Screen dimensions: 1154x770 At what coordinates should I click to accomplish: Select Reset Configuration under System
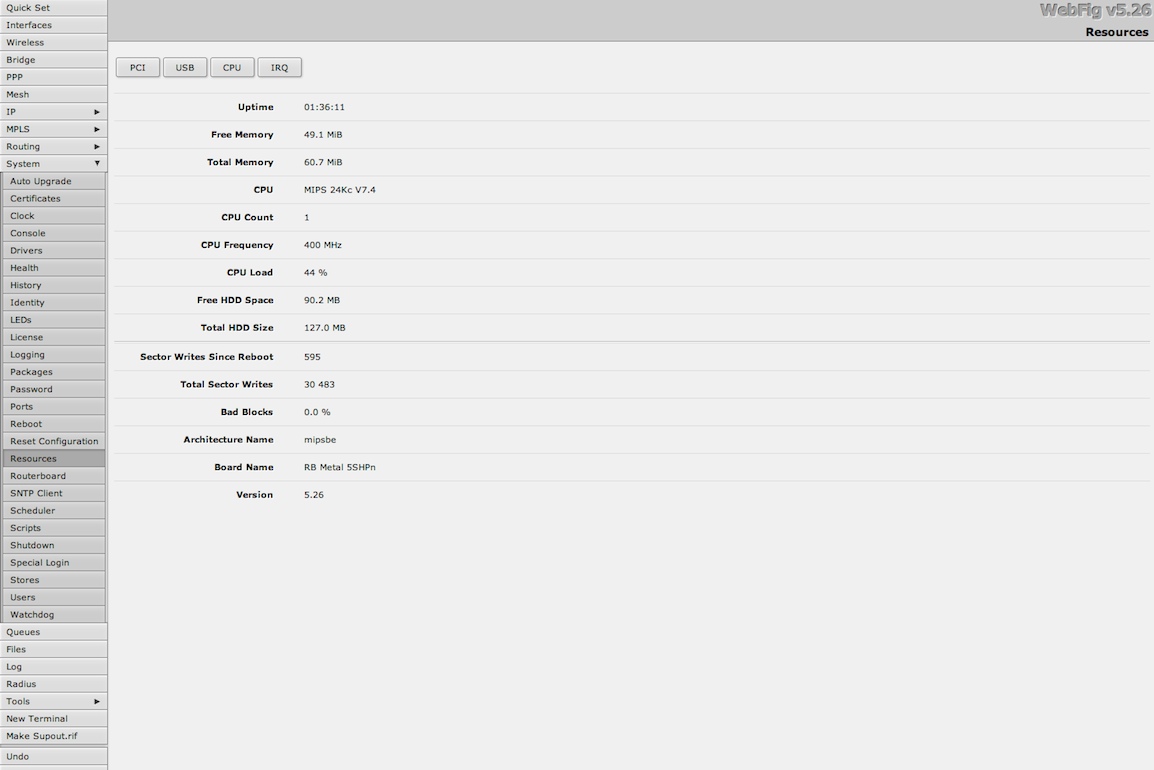tap(54, 441)
